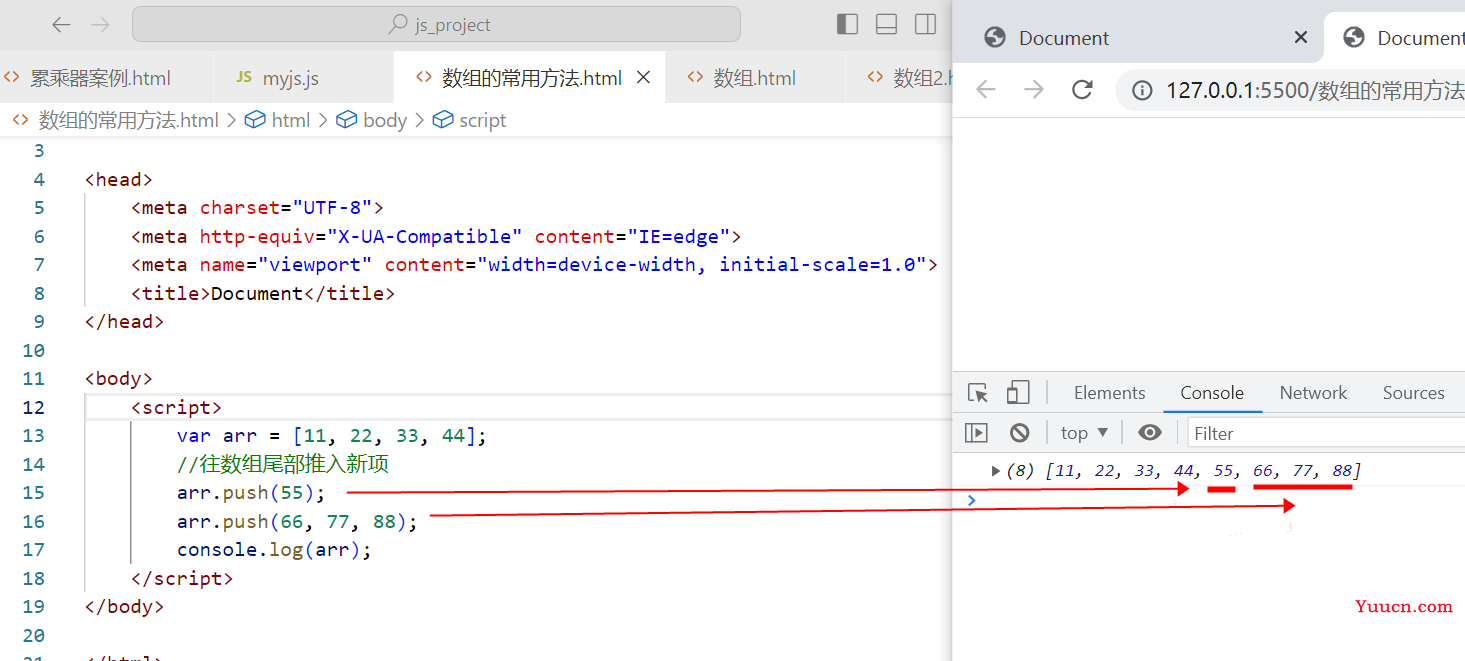Select the active 数组的常用方法.html tab

[x=530, y=78]
